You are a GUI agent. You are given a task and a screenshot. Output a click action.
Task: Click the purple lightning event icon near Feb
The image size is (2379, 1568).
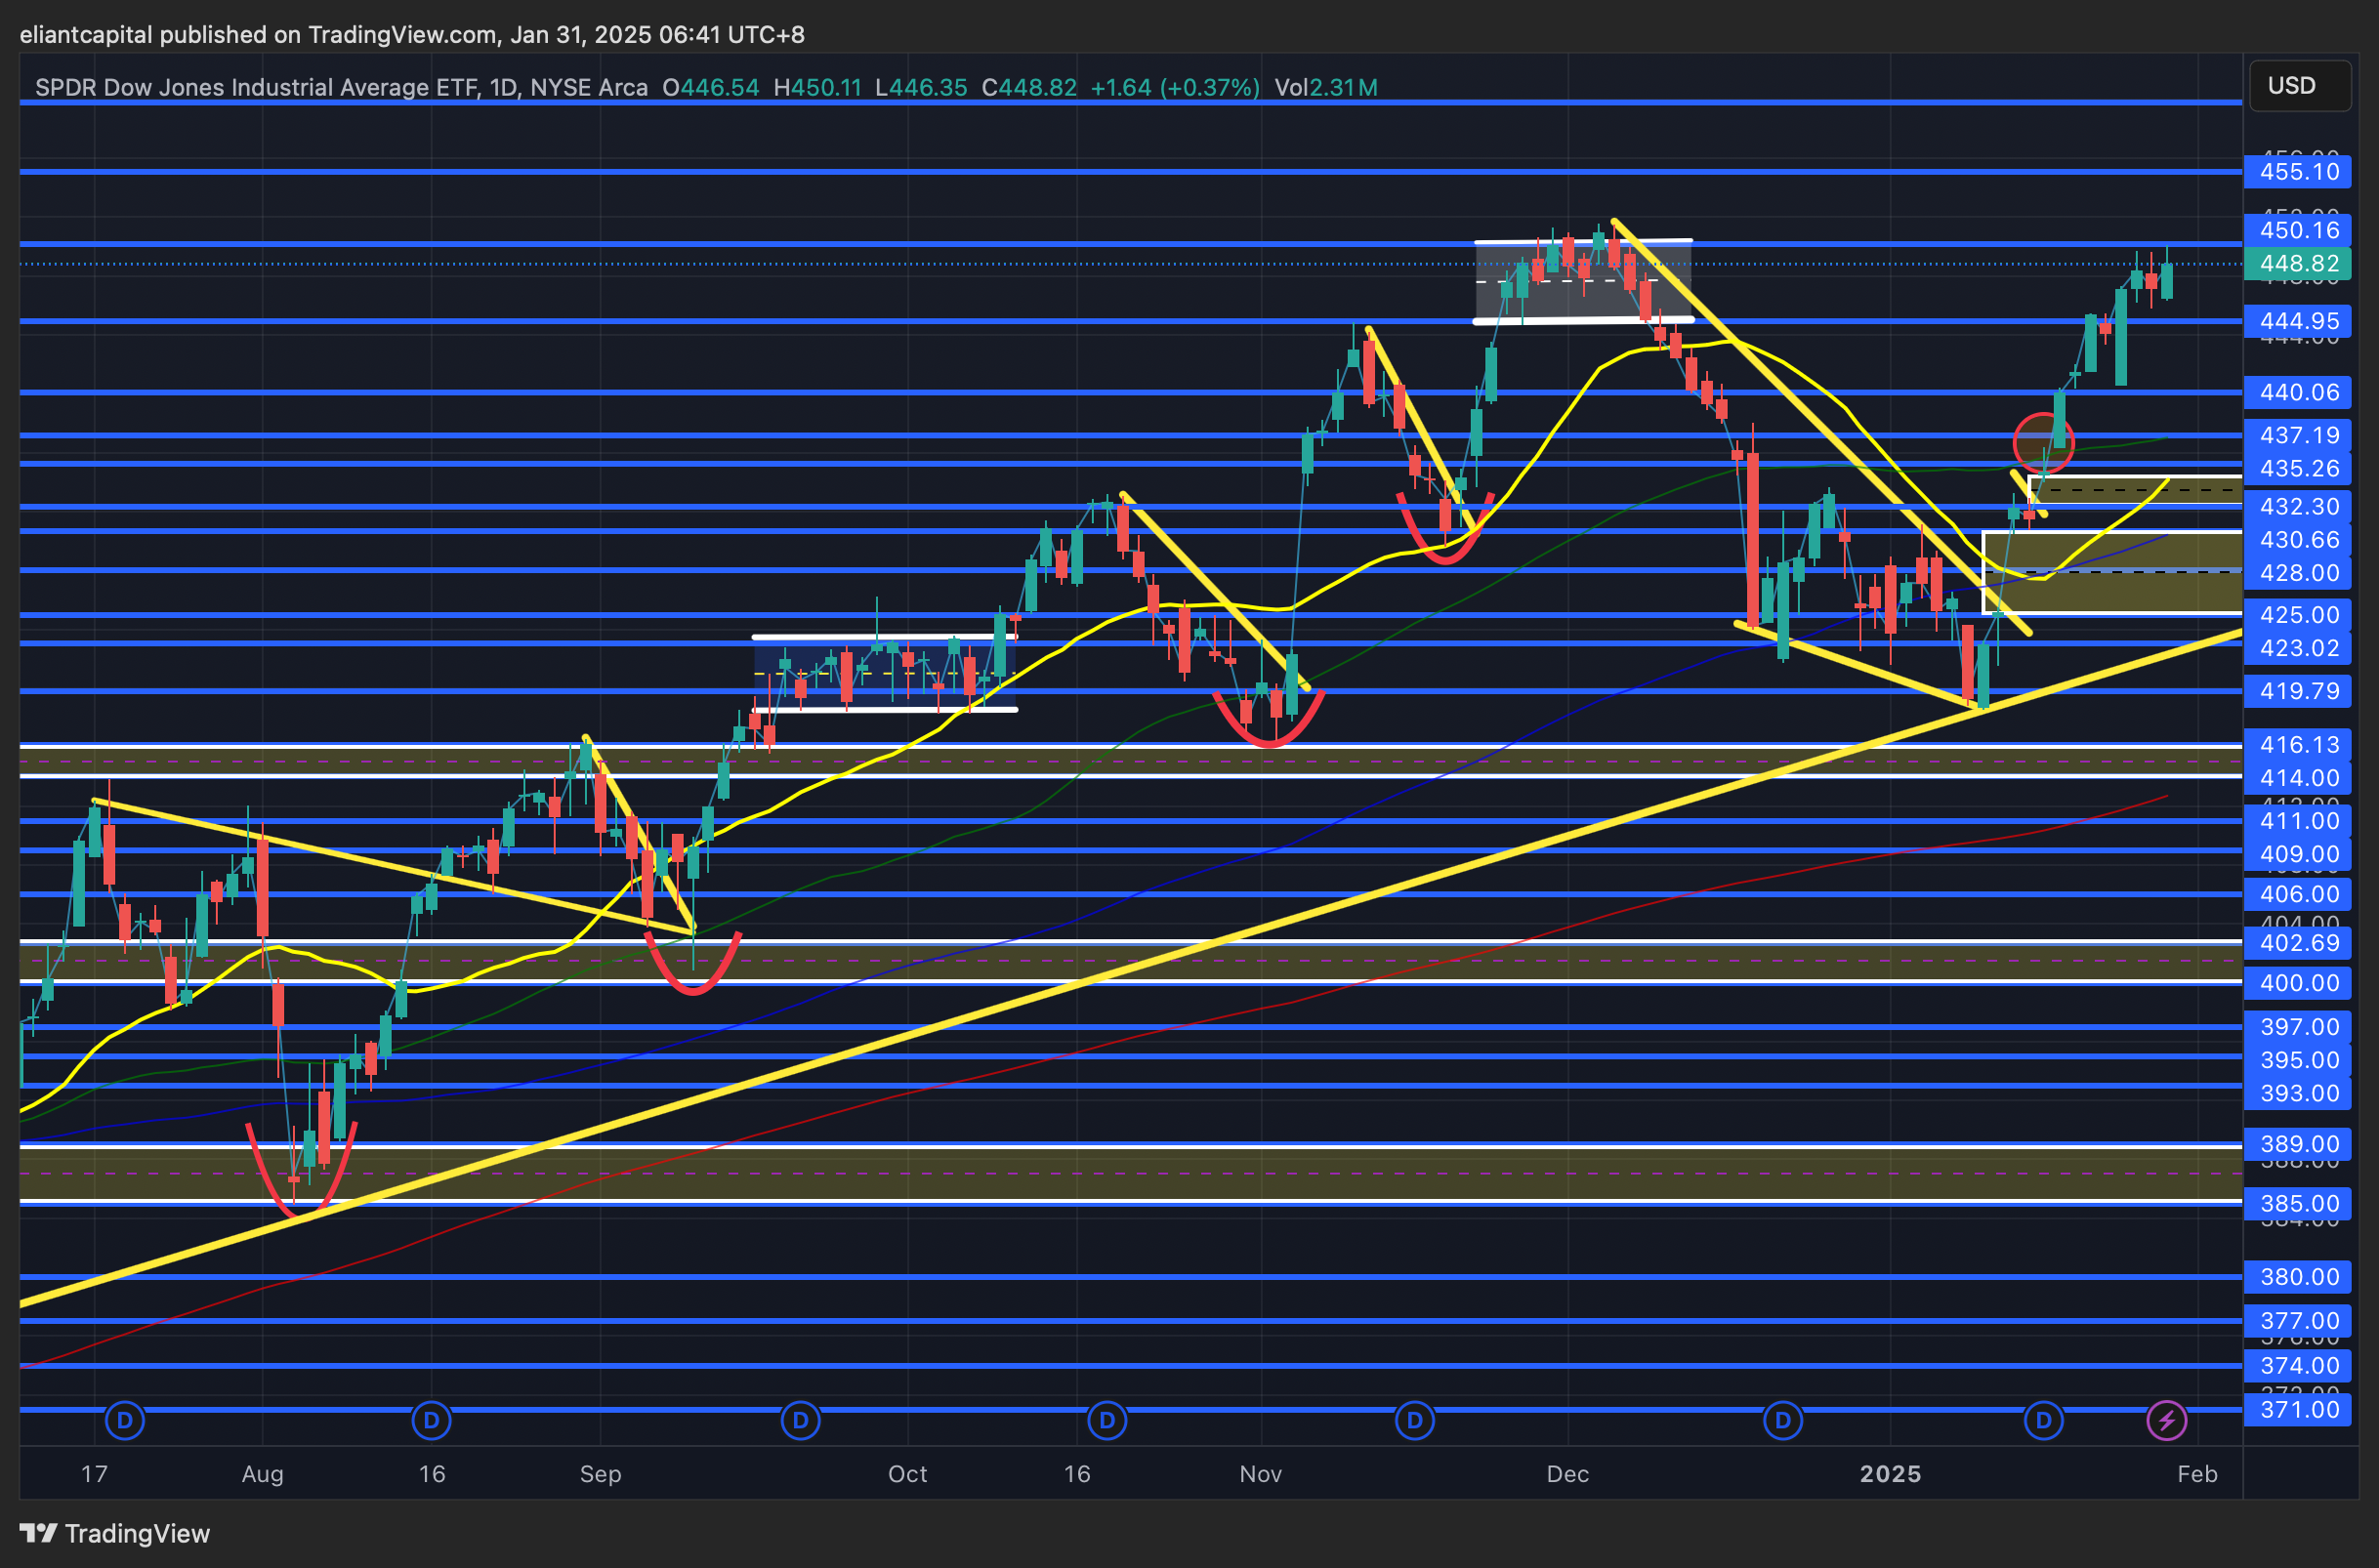pyautogui.click(x=2167, y=1420)
